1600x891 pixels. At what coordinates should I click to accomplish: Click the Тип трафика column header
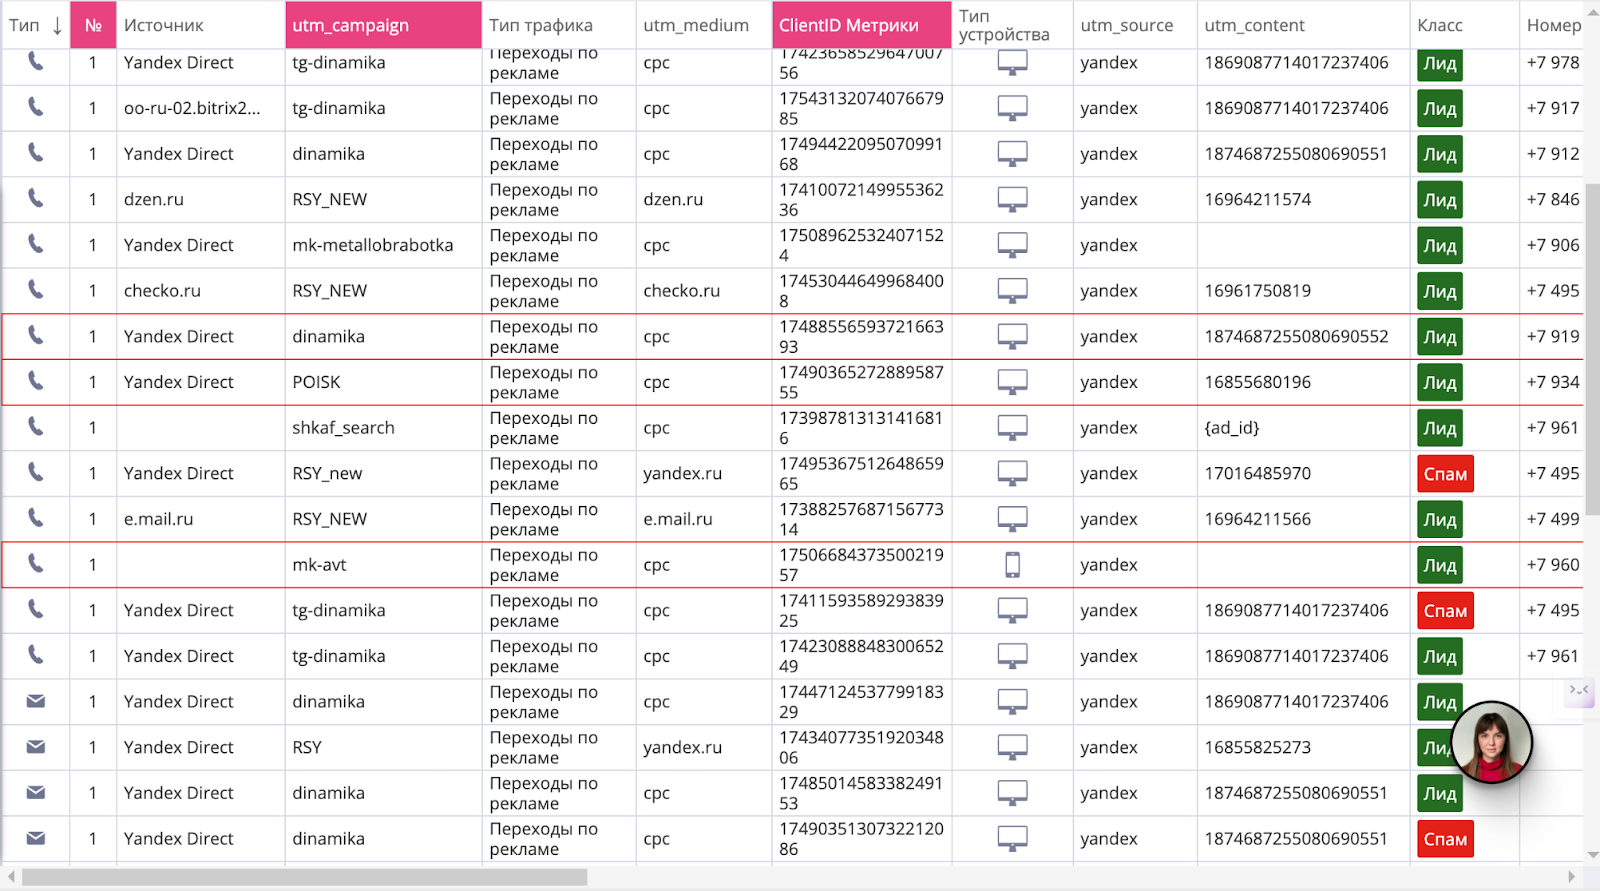tap(541, 26)
